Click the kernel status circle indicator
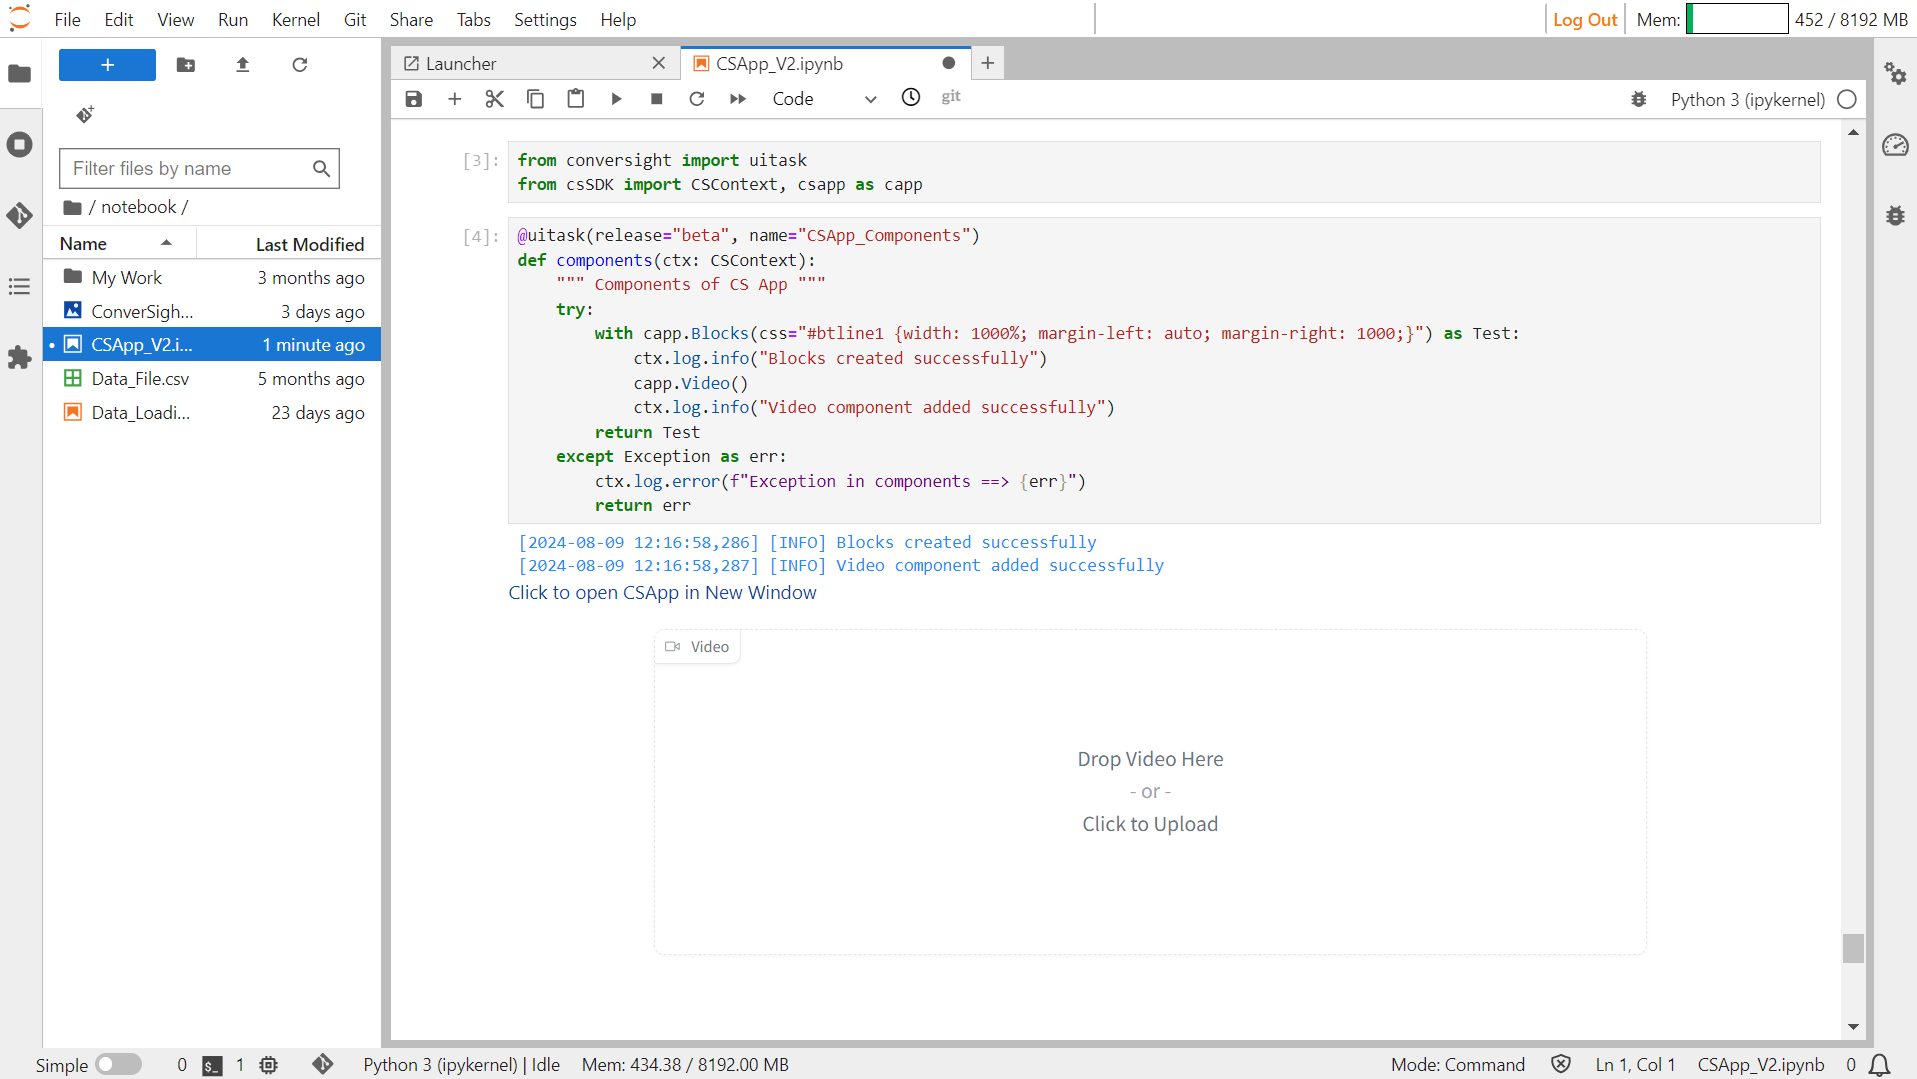1917x1079 pixels. [x=1847, y=99]
